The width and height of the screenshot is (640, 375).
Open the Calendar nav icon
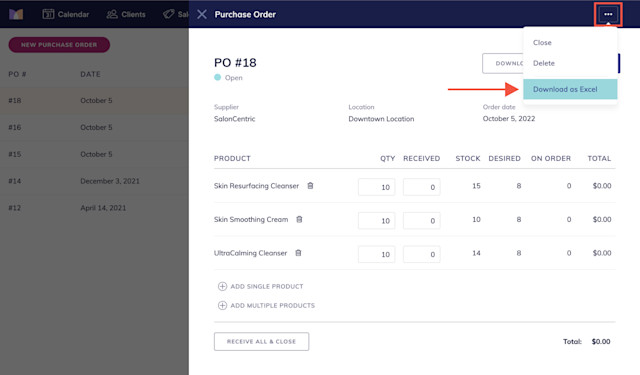point(48,14)
